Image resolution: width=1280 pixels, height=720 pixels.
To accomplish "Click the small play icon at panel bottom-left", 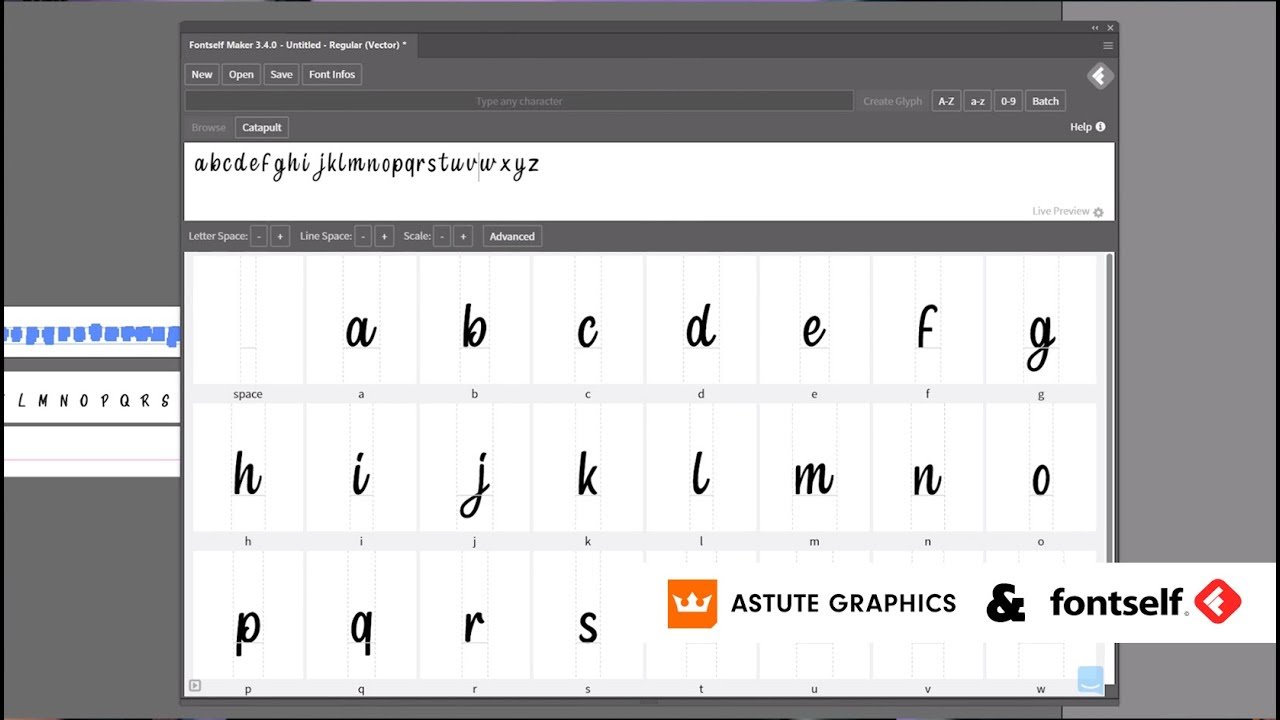I will (x=195, y=685).
